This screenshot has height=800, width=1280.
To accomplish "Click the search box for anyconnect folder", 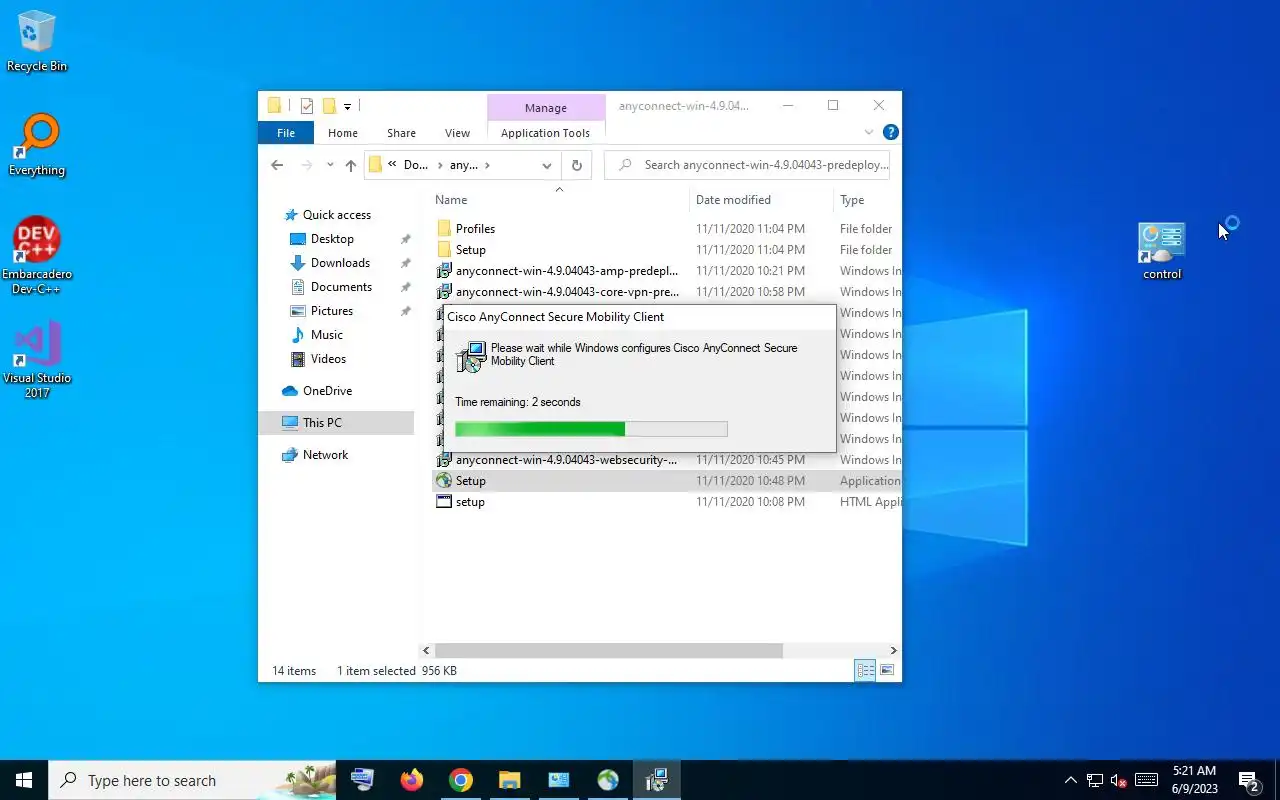I will click(x=747, y=165).
